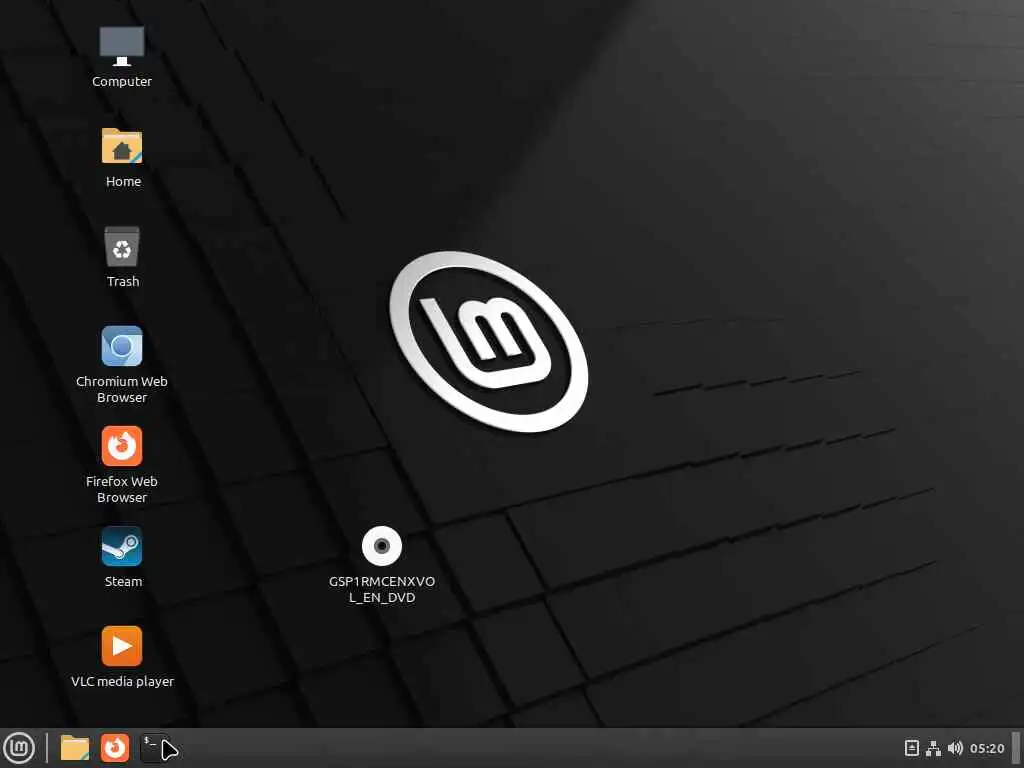
Task: Select the GSP1RMCENXVOL_EN_DVD disc icon
Action: point(381,546)
